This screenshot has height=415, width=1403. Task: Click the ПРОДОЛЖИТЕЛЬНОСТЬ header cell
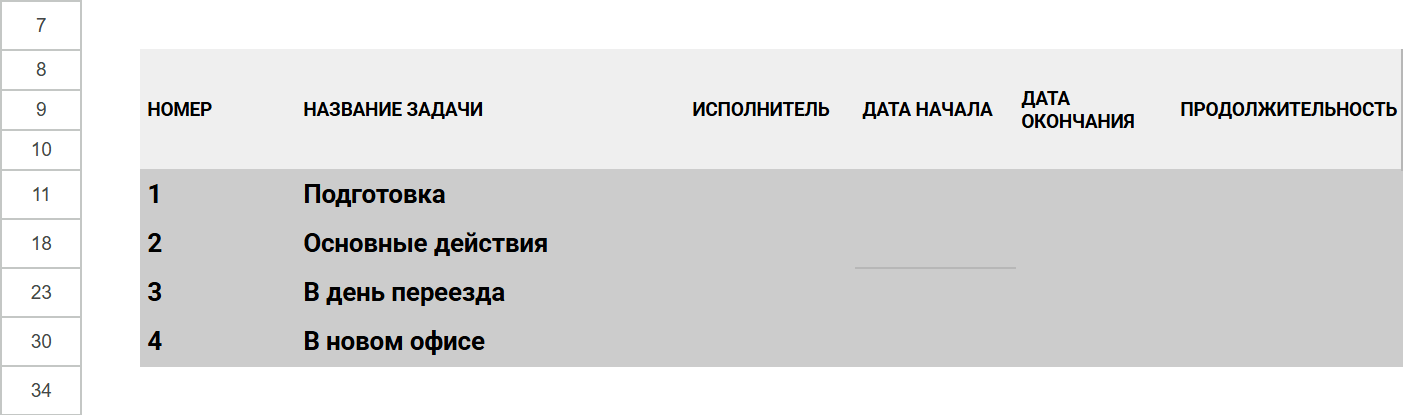1288,110
